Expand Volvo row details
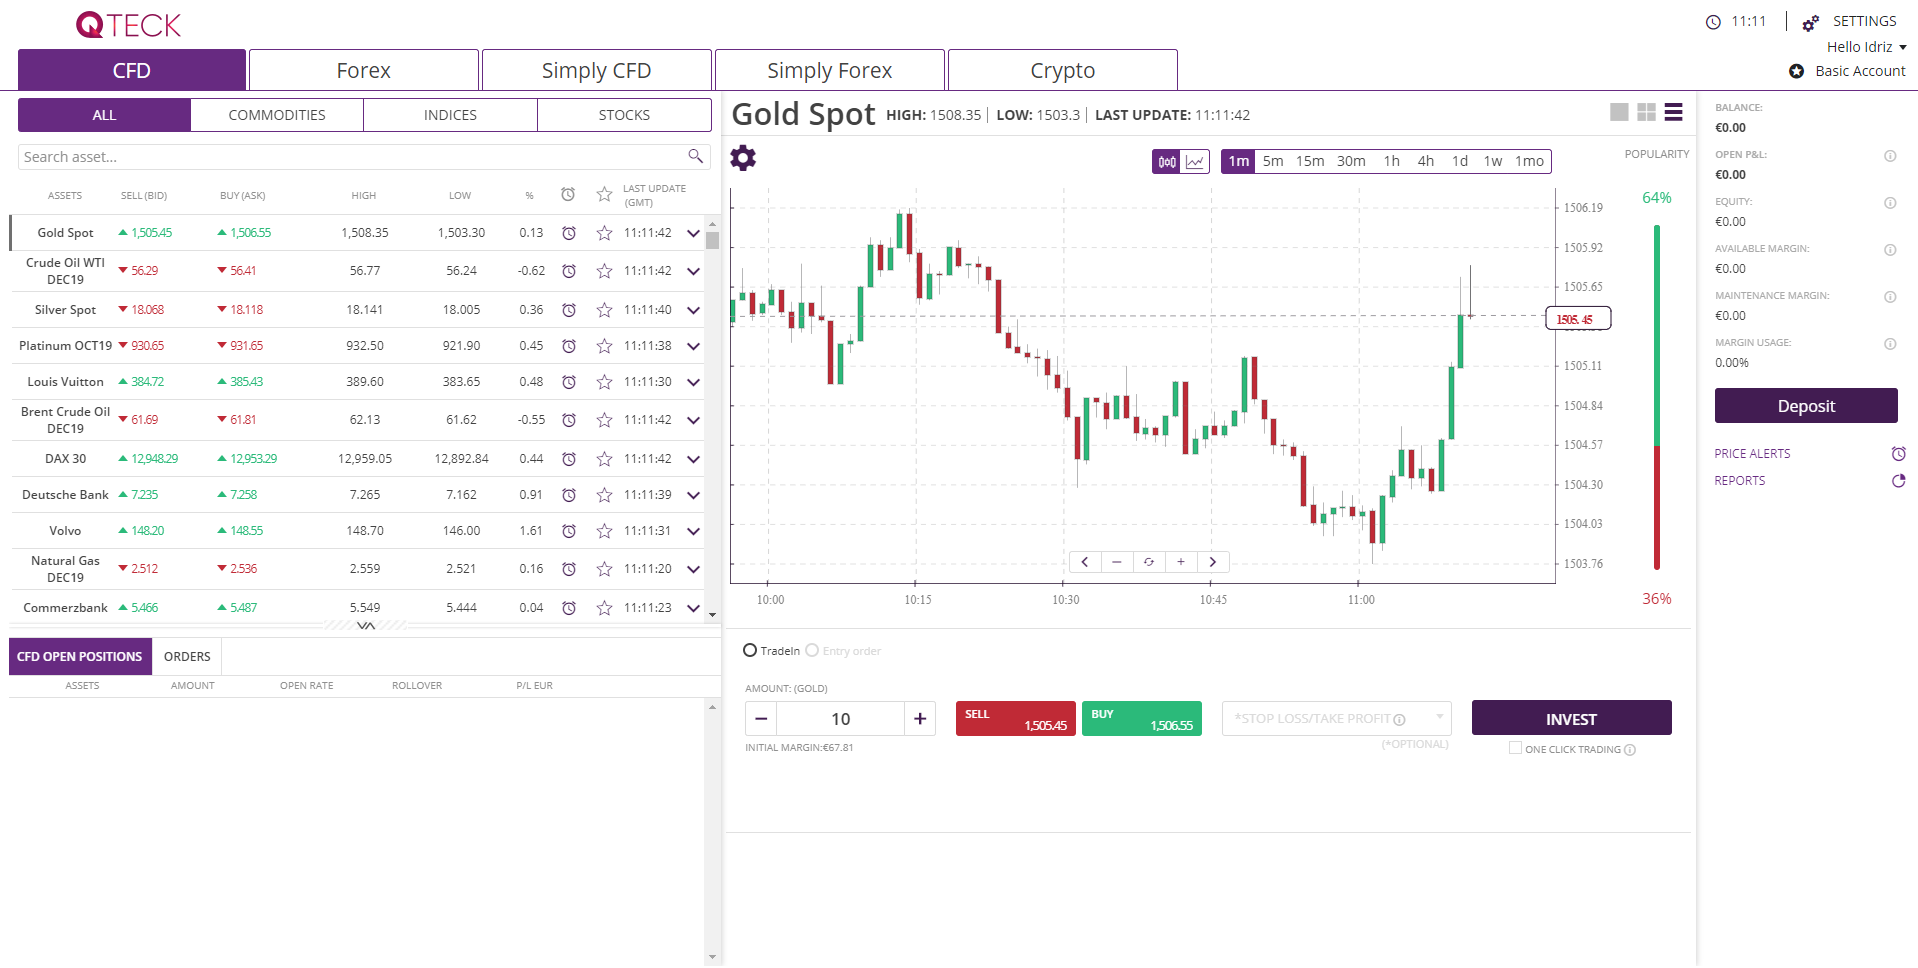Screen dimensions: 1918x968 [x=693, y=531]
